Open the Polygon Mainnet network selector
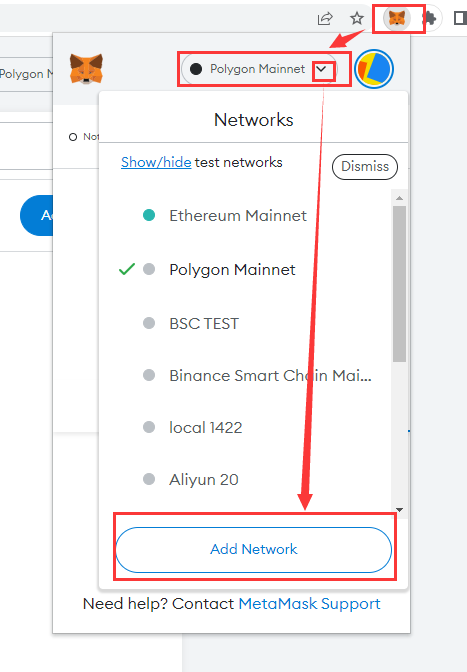 pos(259,69)
